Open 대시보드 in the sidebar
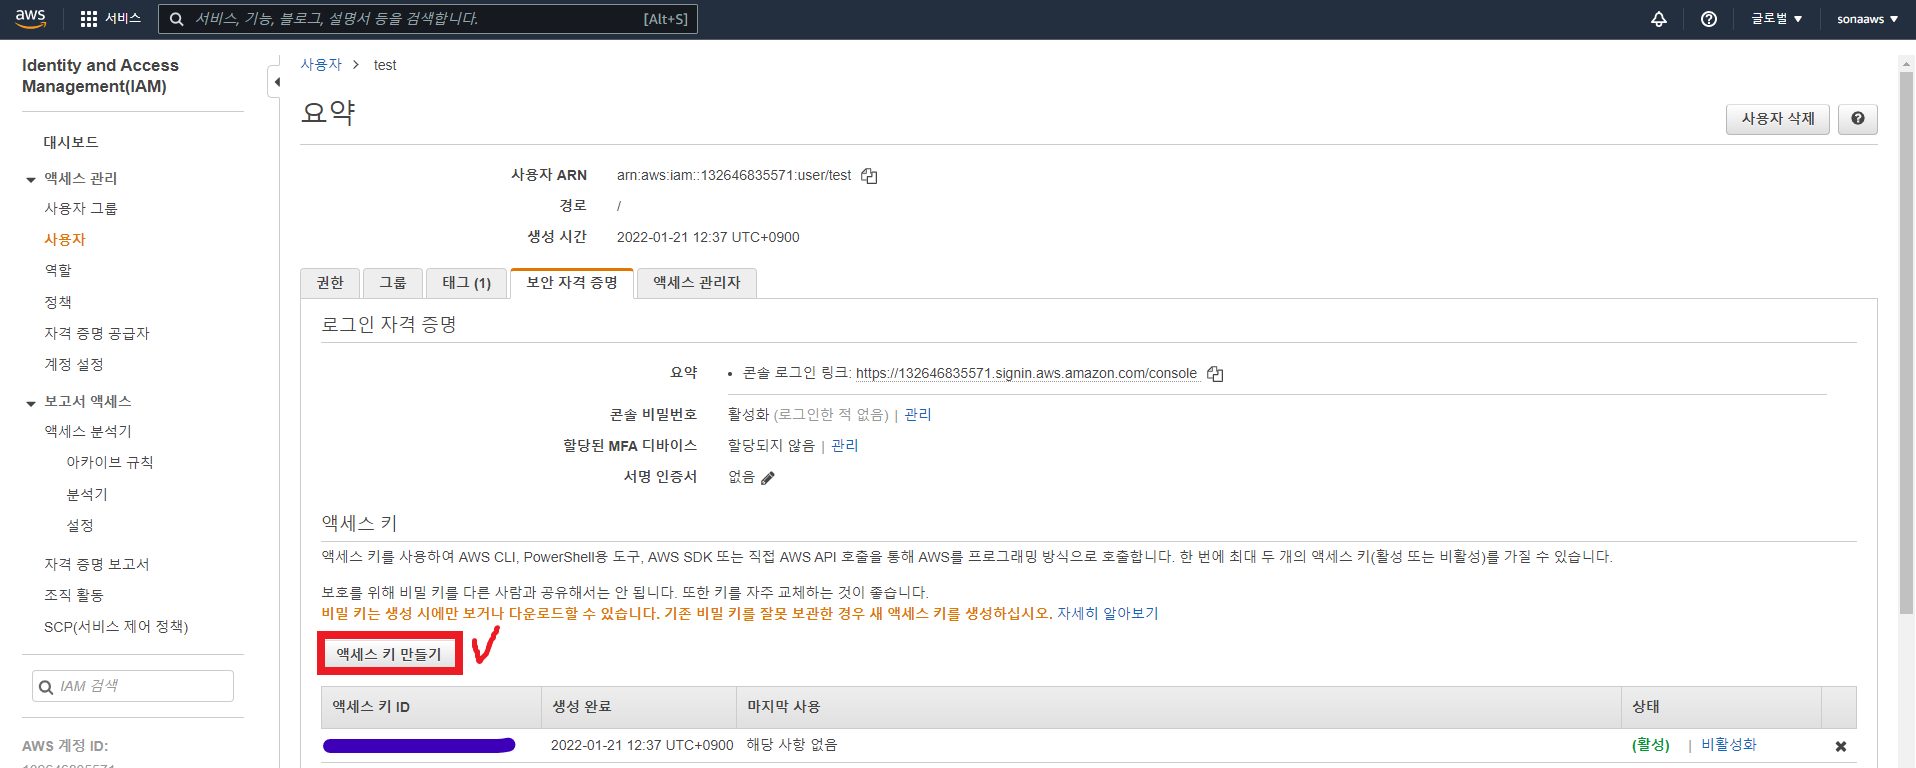 (71, 142)
